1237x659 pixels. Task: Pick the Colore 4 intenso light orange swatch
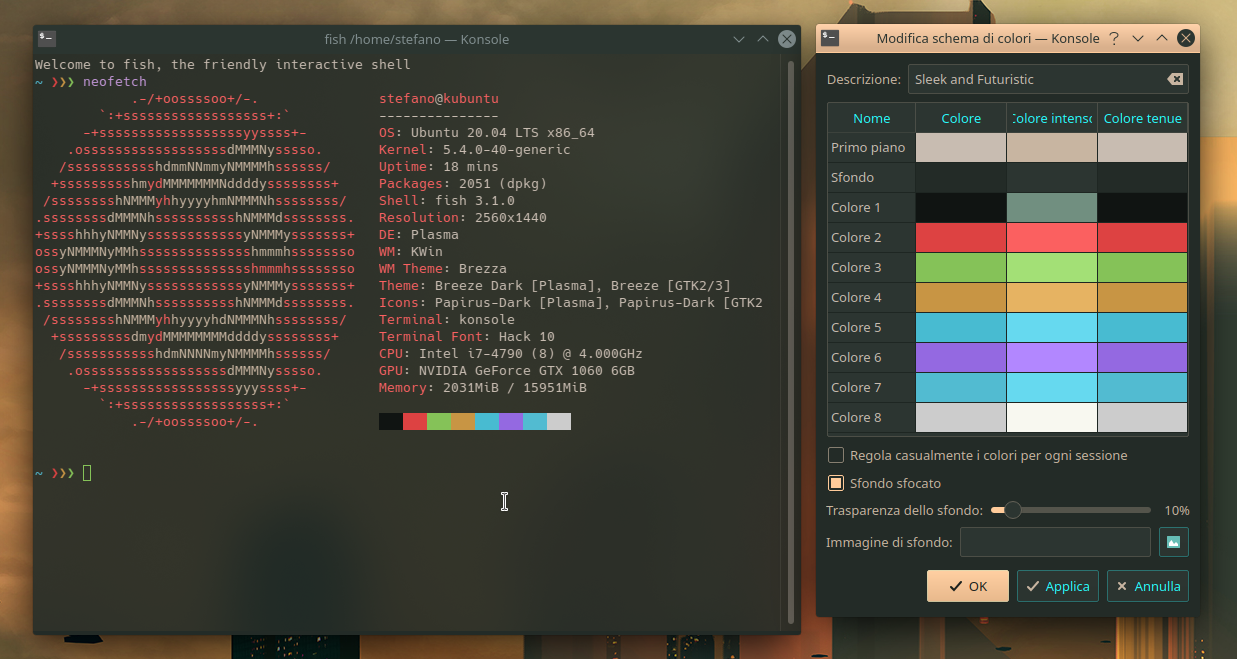click(x=1052, y=297)
